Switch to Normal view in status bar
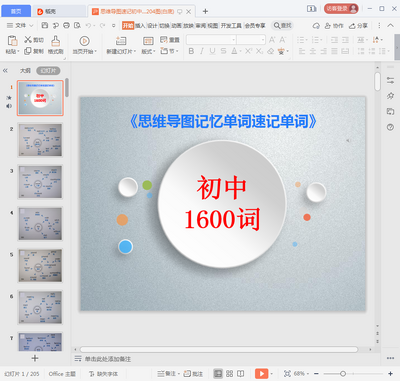Screen dimensions: 400x381 pyautogui.click(x=218, y=374)
